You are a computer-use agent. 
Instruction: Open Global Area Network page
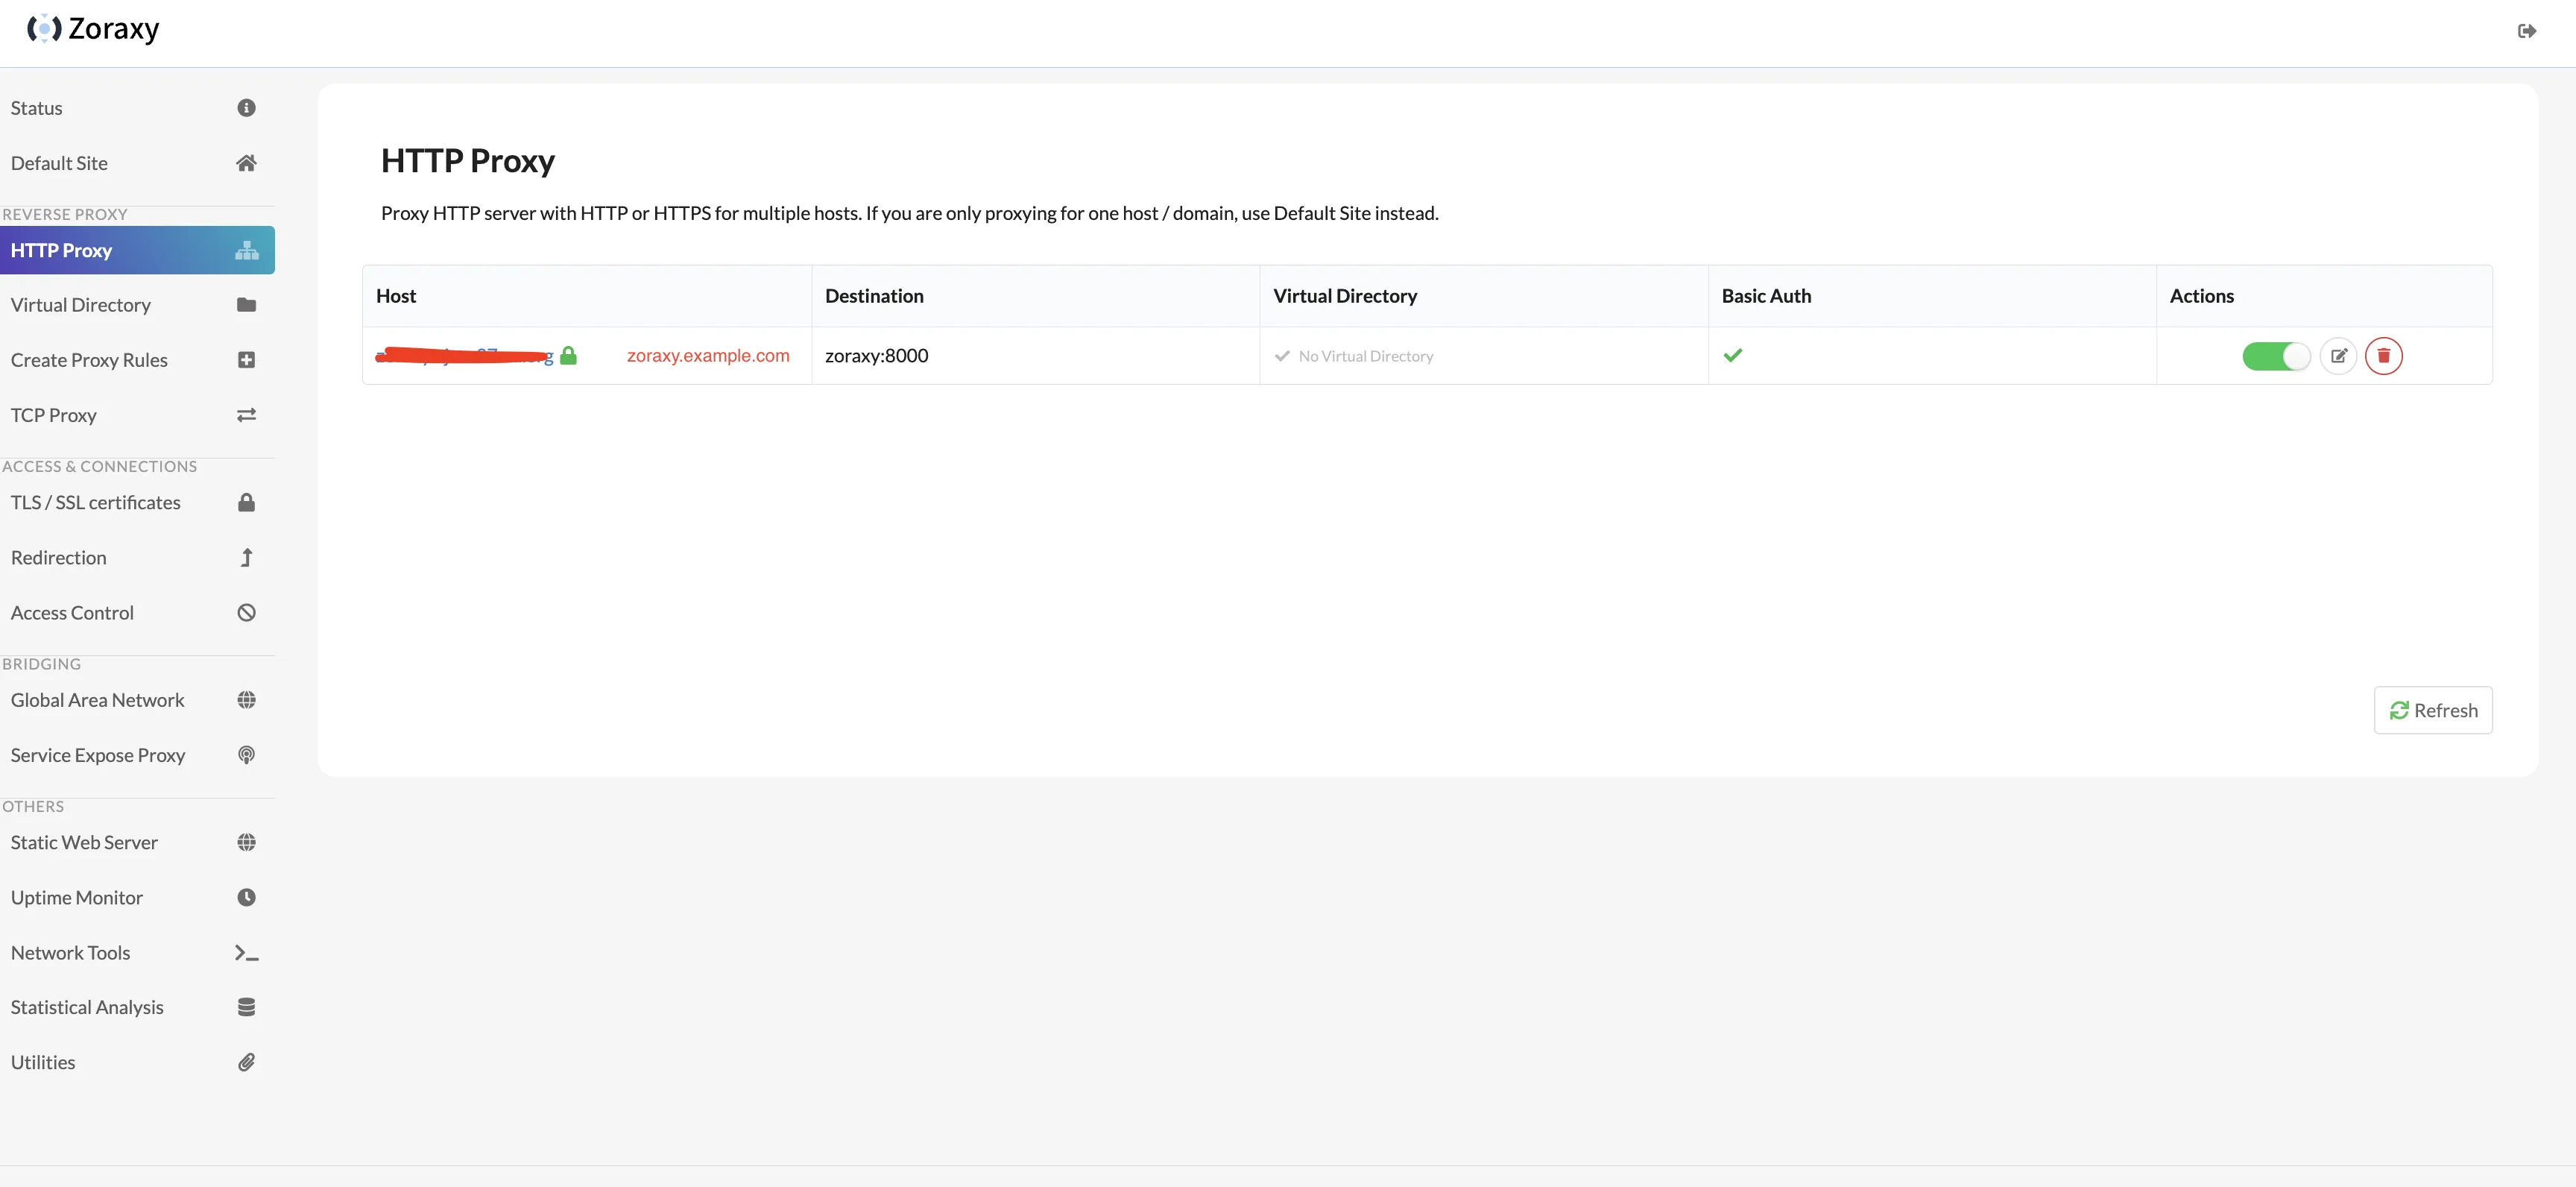(x=137, y=700)
